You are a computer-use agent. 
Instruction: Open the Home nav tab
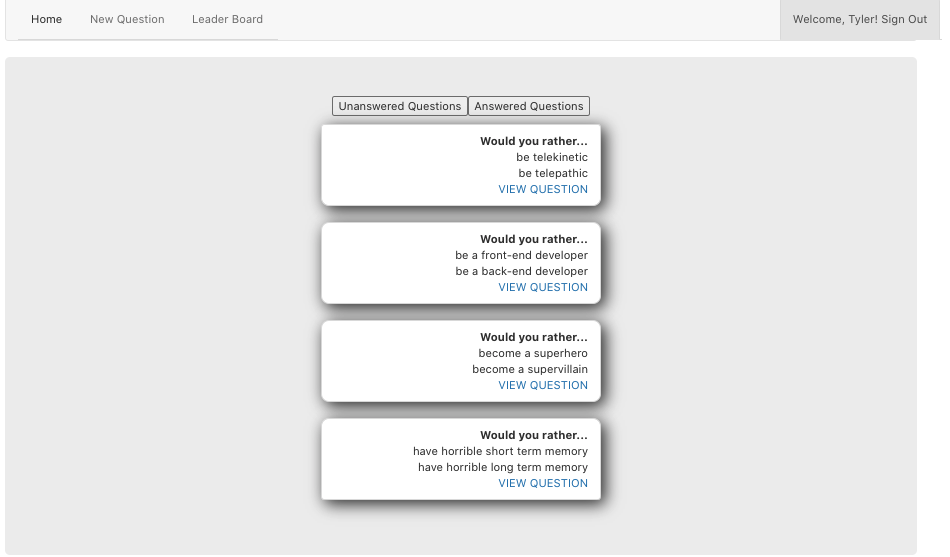(x=46, y=19)
